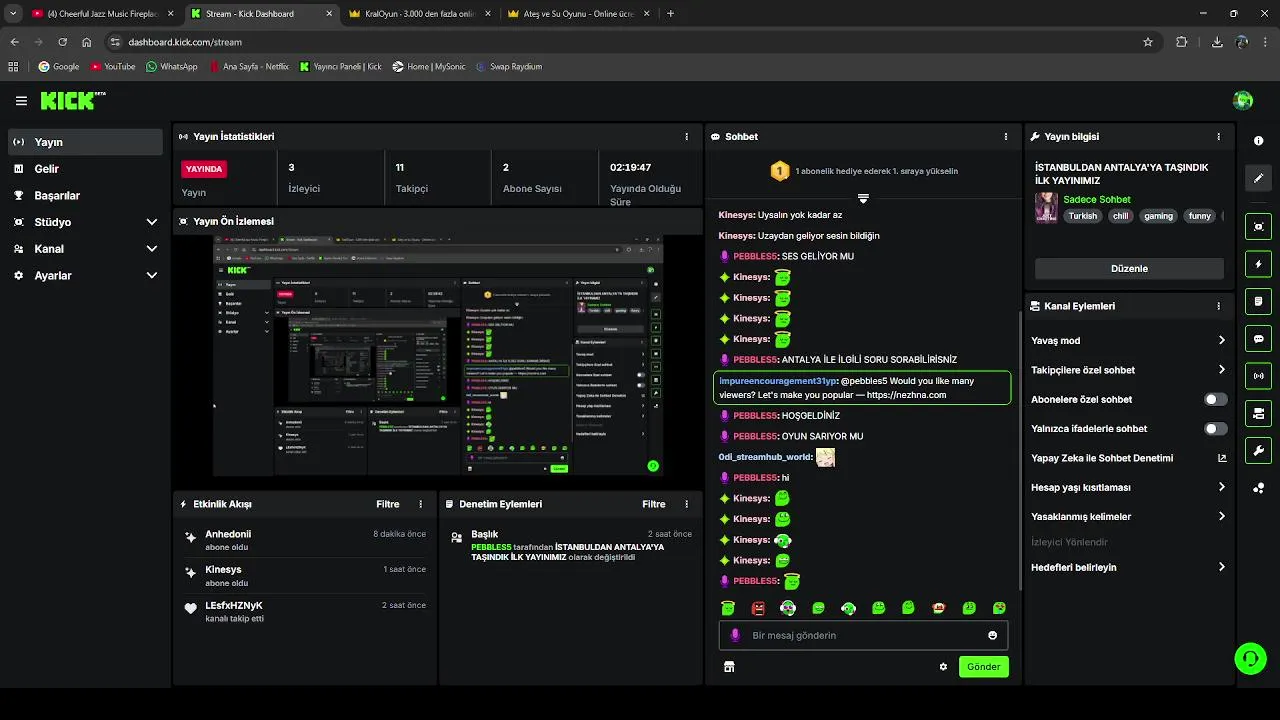Open Yapay Zeka ile Sohbet Denetimi link
Screen dimensions: 1280x720
[x=1129, y=458]
